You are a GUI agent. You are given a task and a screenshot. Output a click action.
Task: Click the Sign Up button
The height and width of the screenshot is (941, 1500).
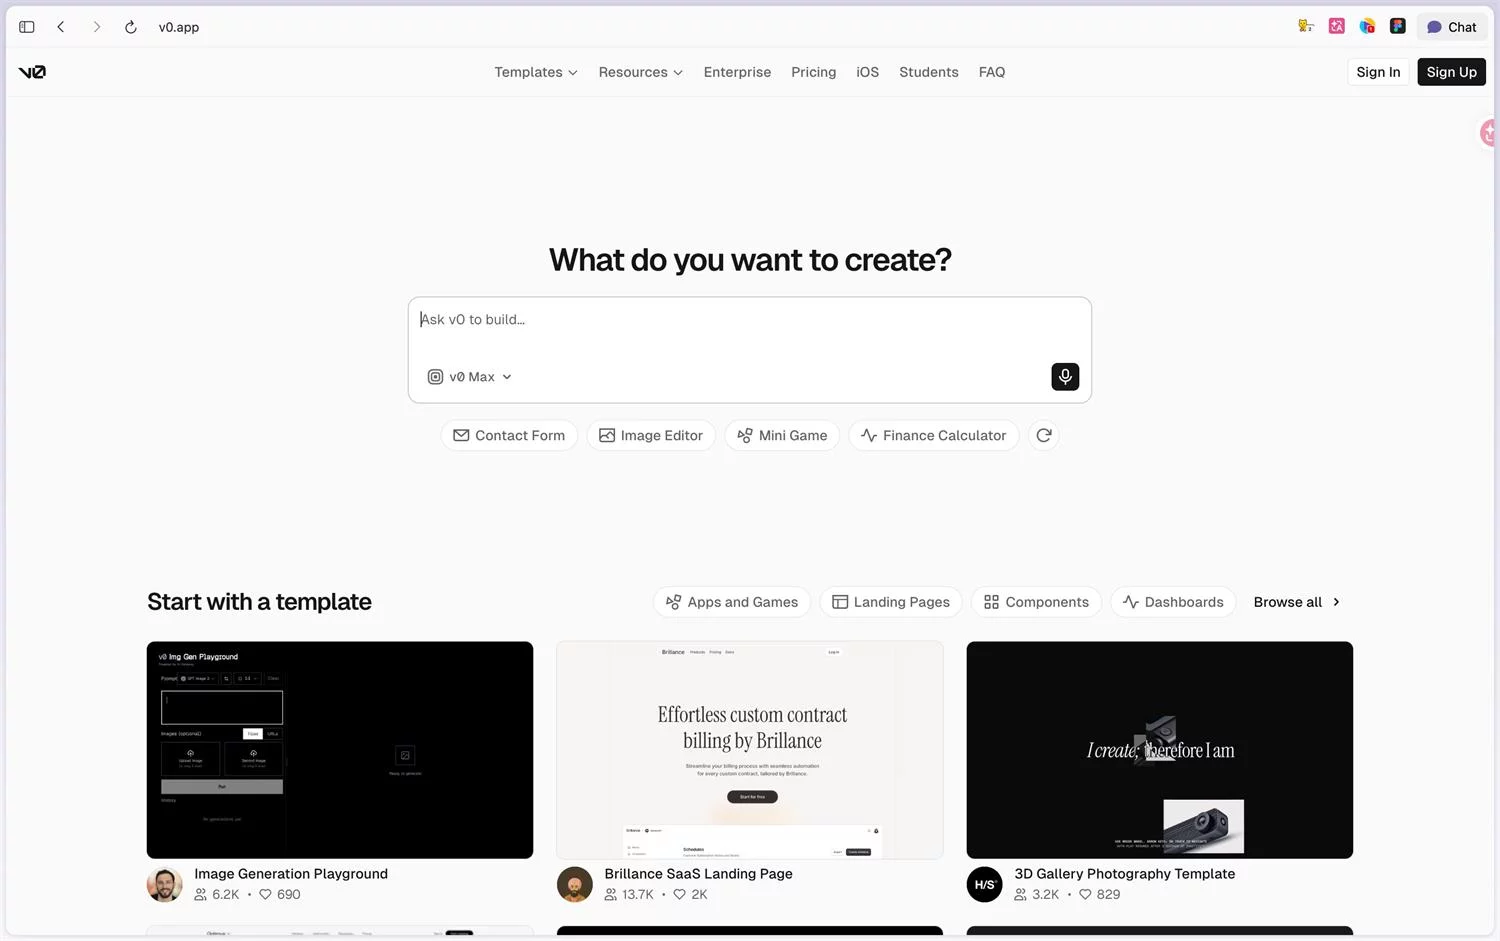(x=1451, y=72)
